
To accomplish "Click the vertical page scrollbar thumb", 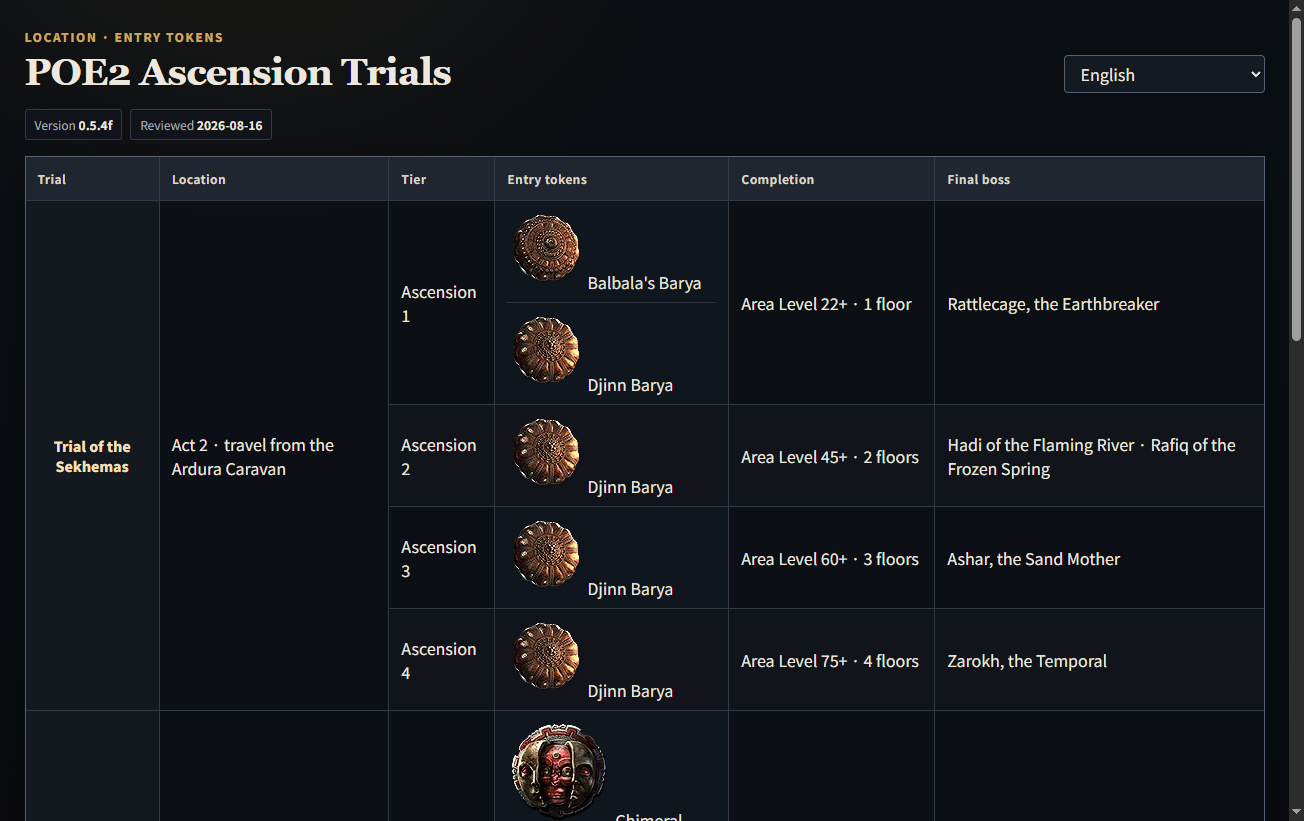I will [1296, 180].
